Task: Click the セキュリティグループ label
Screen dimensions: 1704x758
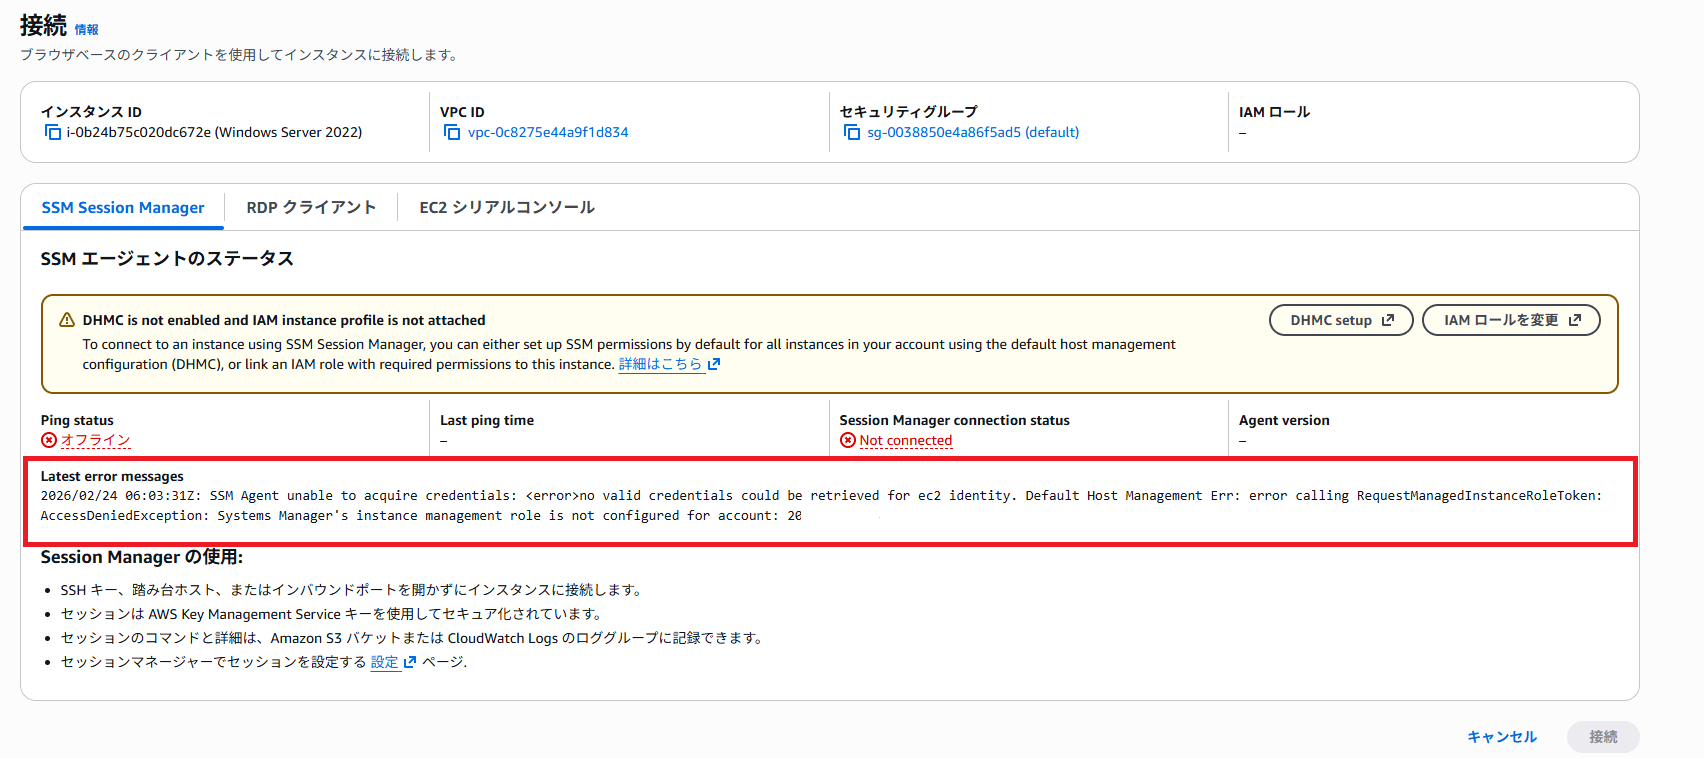Action: [909, 112]
